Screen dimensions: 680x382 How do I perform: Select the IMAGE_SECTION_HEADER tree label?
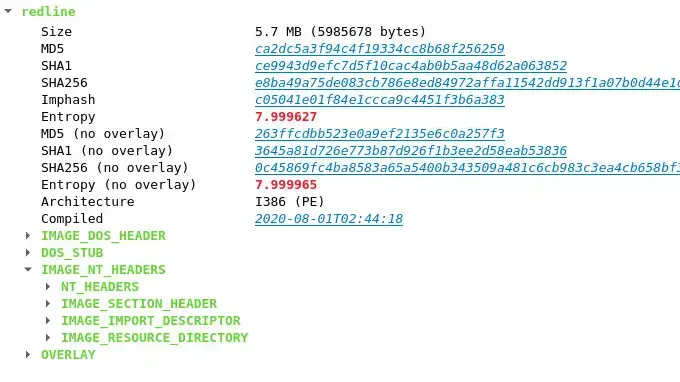[x=139, y=304]
